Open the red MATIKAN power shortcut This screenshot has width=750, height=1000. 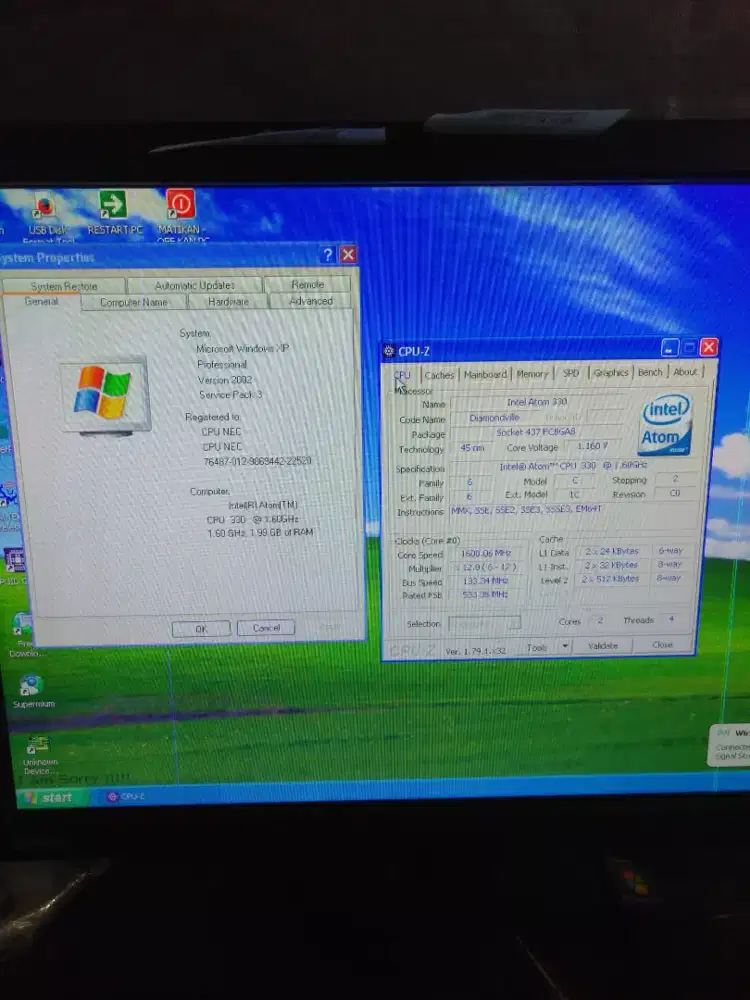click(180, 214)
